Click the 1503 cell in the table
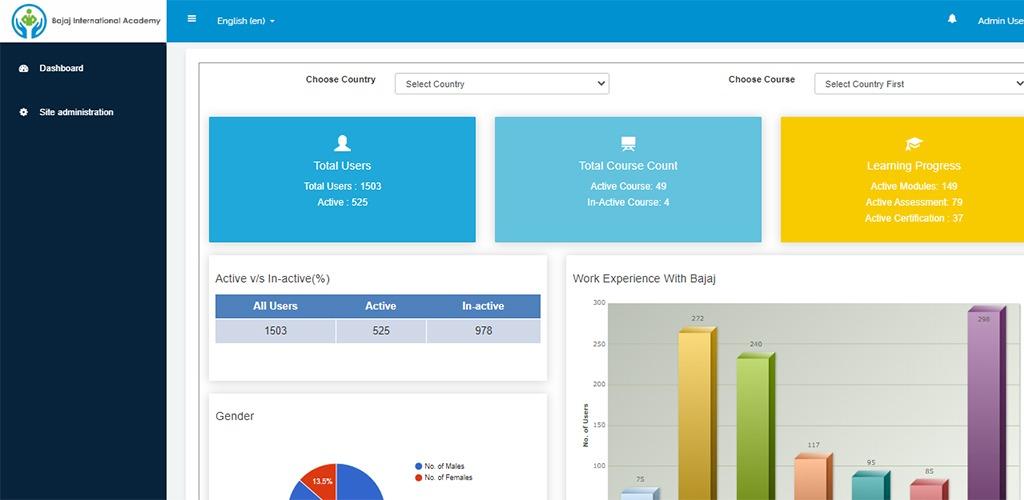Image resolution: width=1024 pixels, height=500 pixels. 276,331
